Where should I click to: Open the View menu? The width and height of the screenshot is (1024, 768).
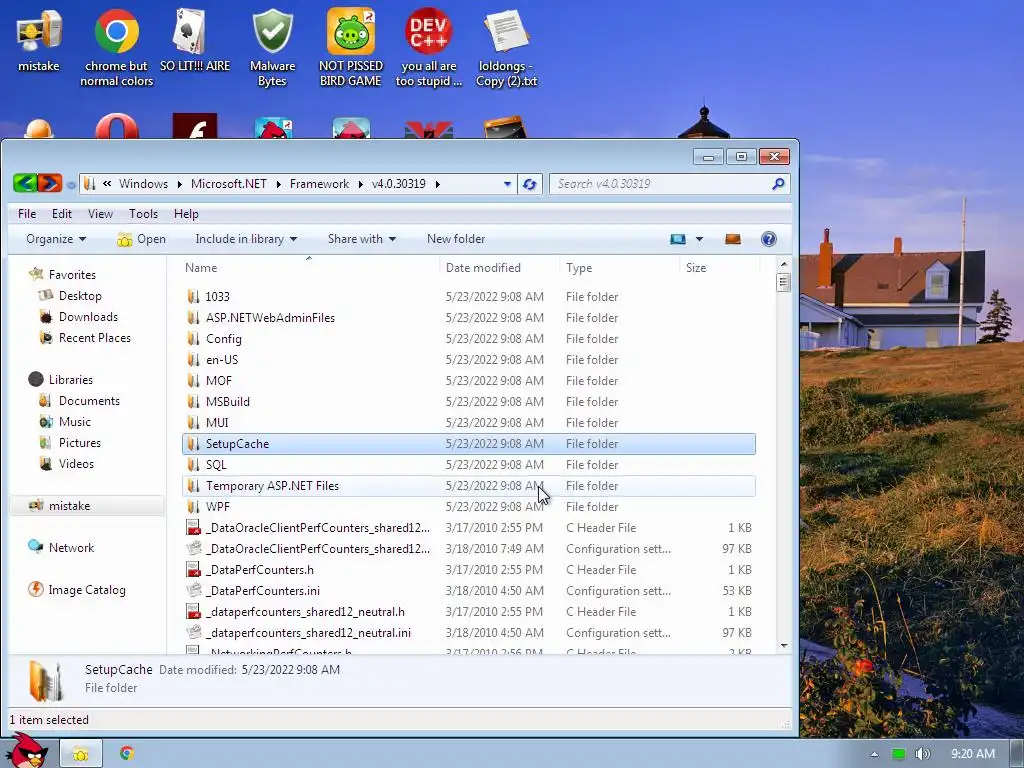coord(100,214)
